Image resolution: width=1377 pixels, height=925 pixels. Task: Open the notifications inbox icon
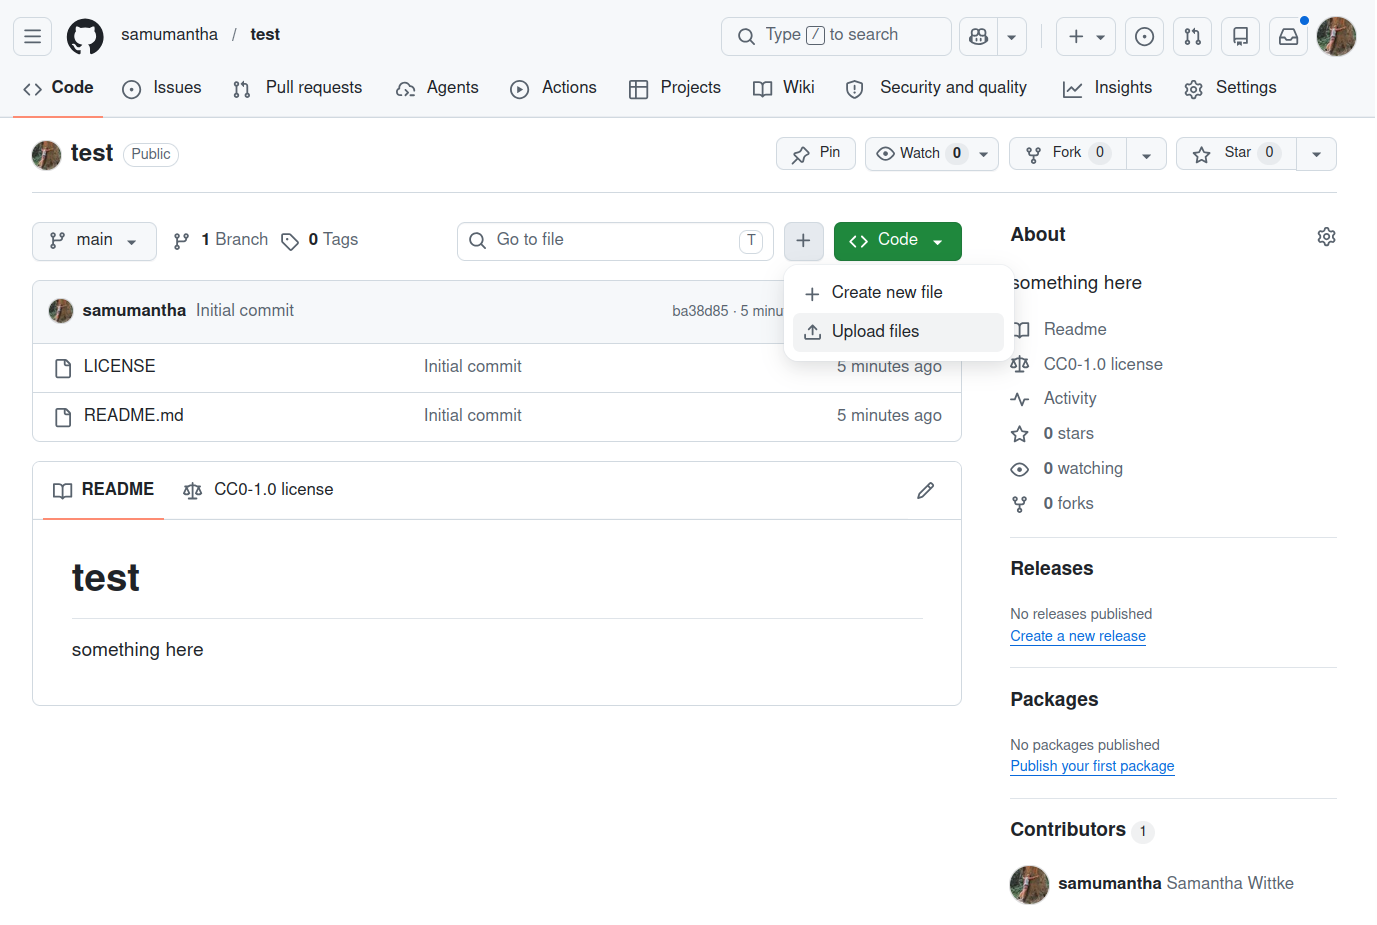point(1288,37)
